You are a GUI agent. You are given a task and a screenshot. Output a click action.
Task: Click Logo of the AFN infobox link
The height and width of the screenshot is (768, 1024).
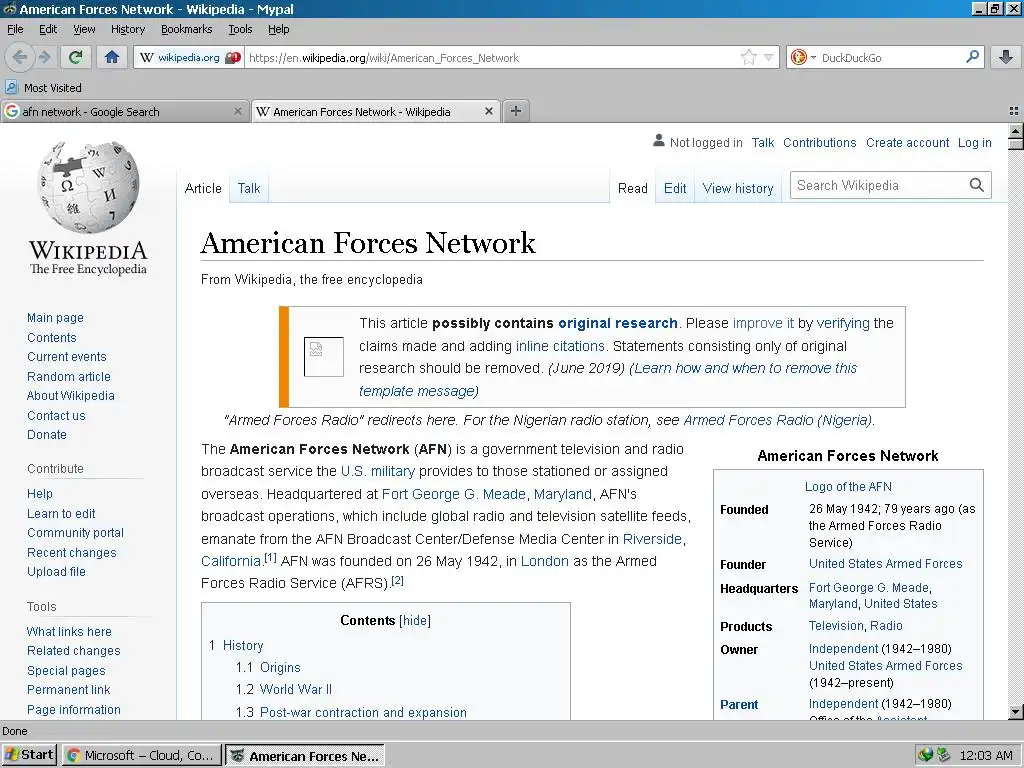[848, 487]
